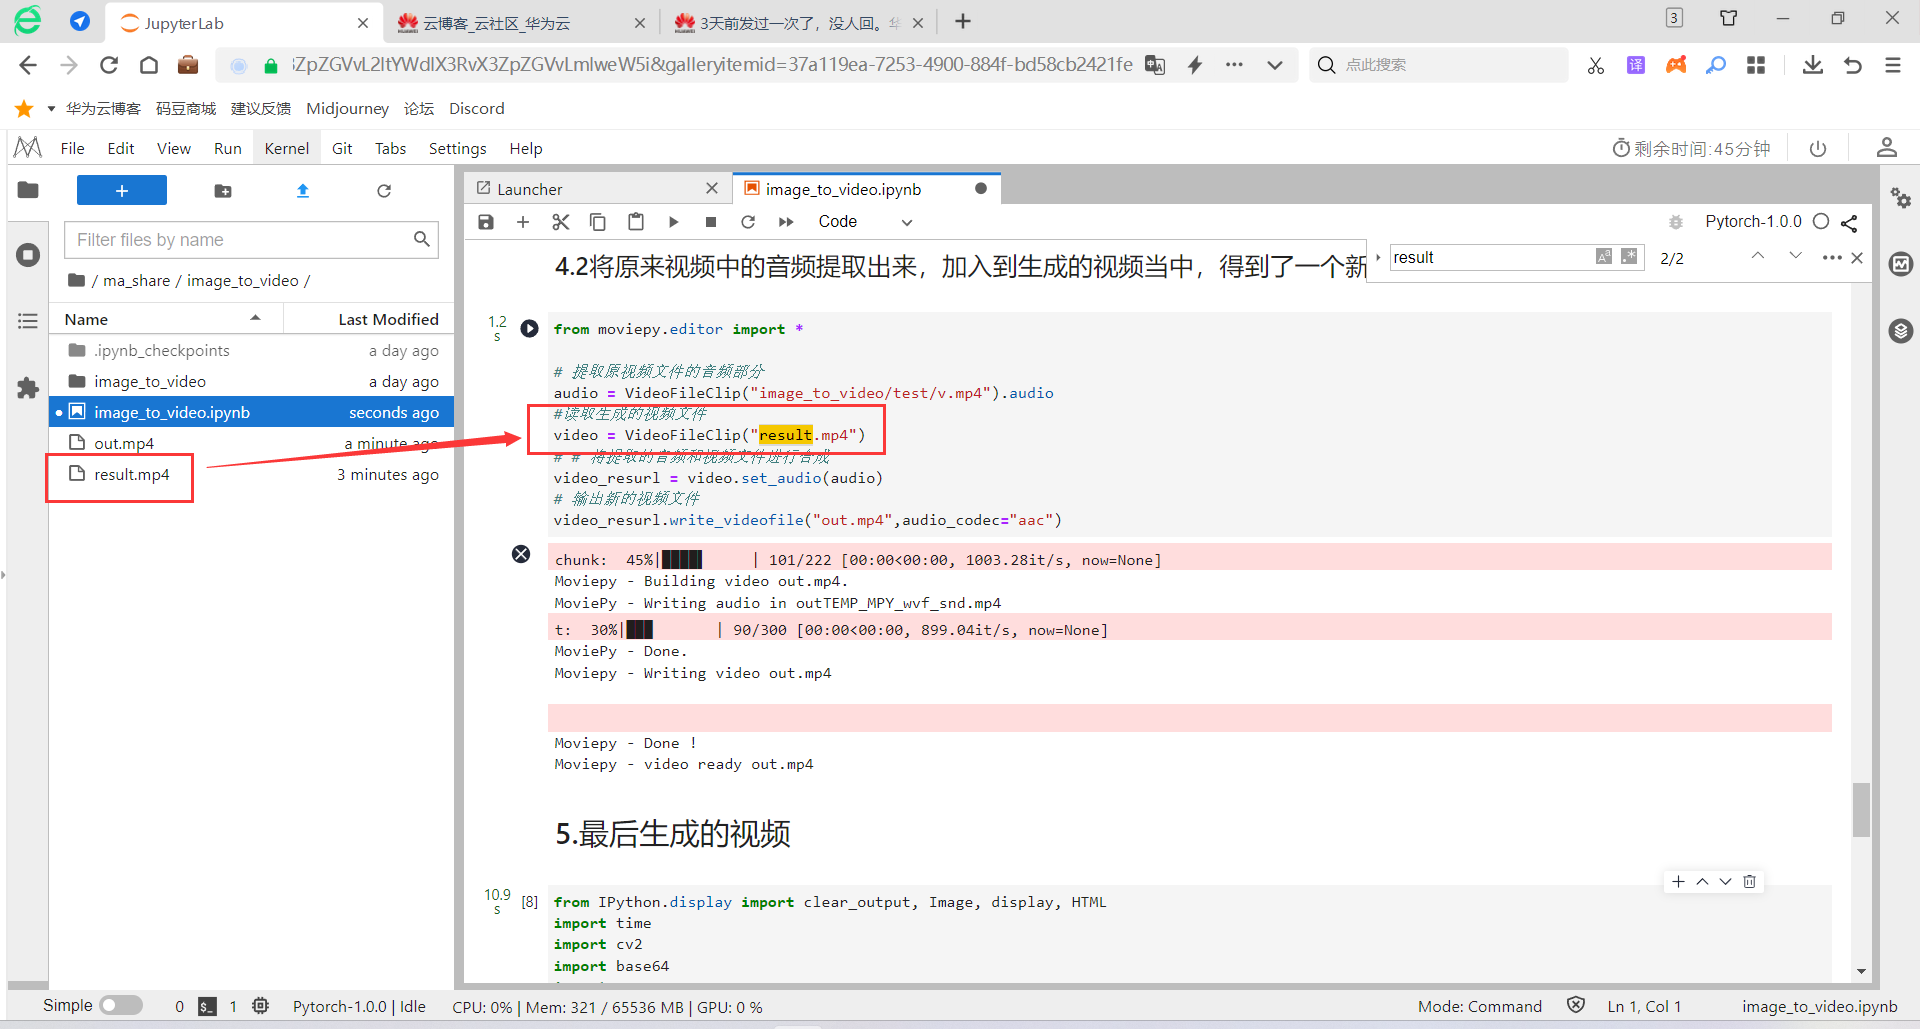The image size is (1920, 1029).
Task: Click the blue new launcher plus button
Action: (x=122, y=190)
